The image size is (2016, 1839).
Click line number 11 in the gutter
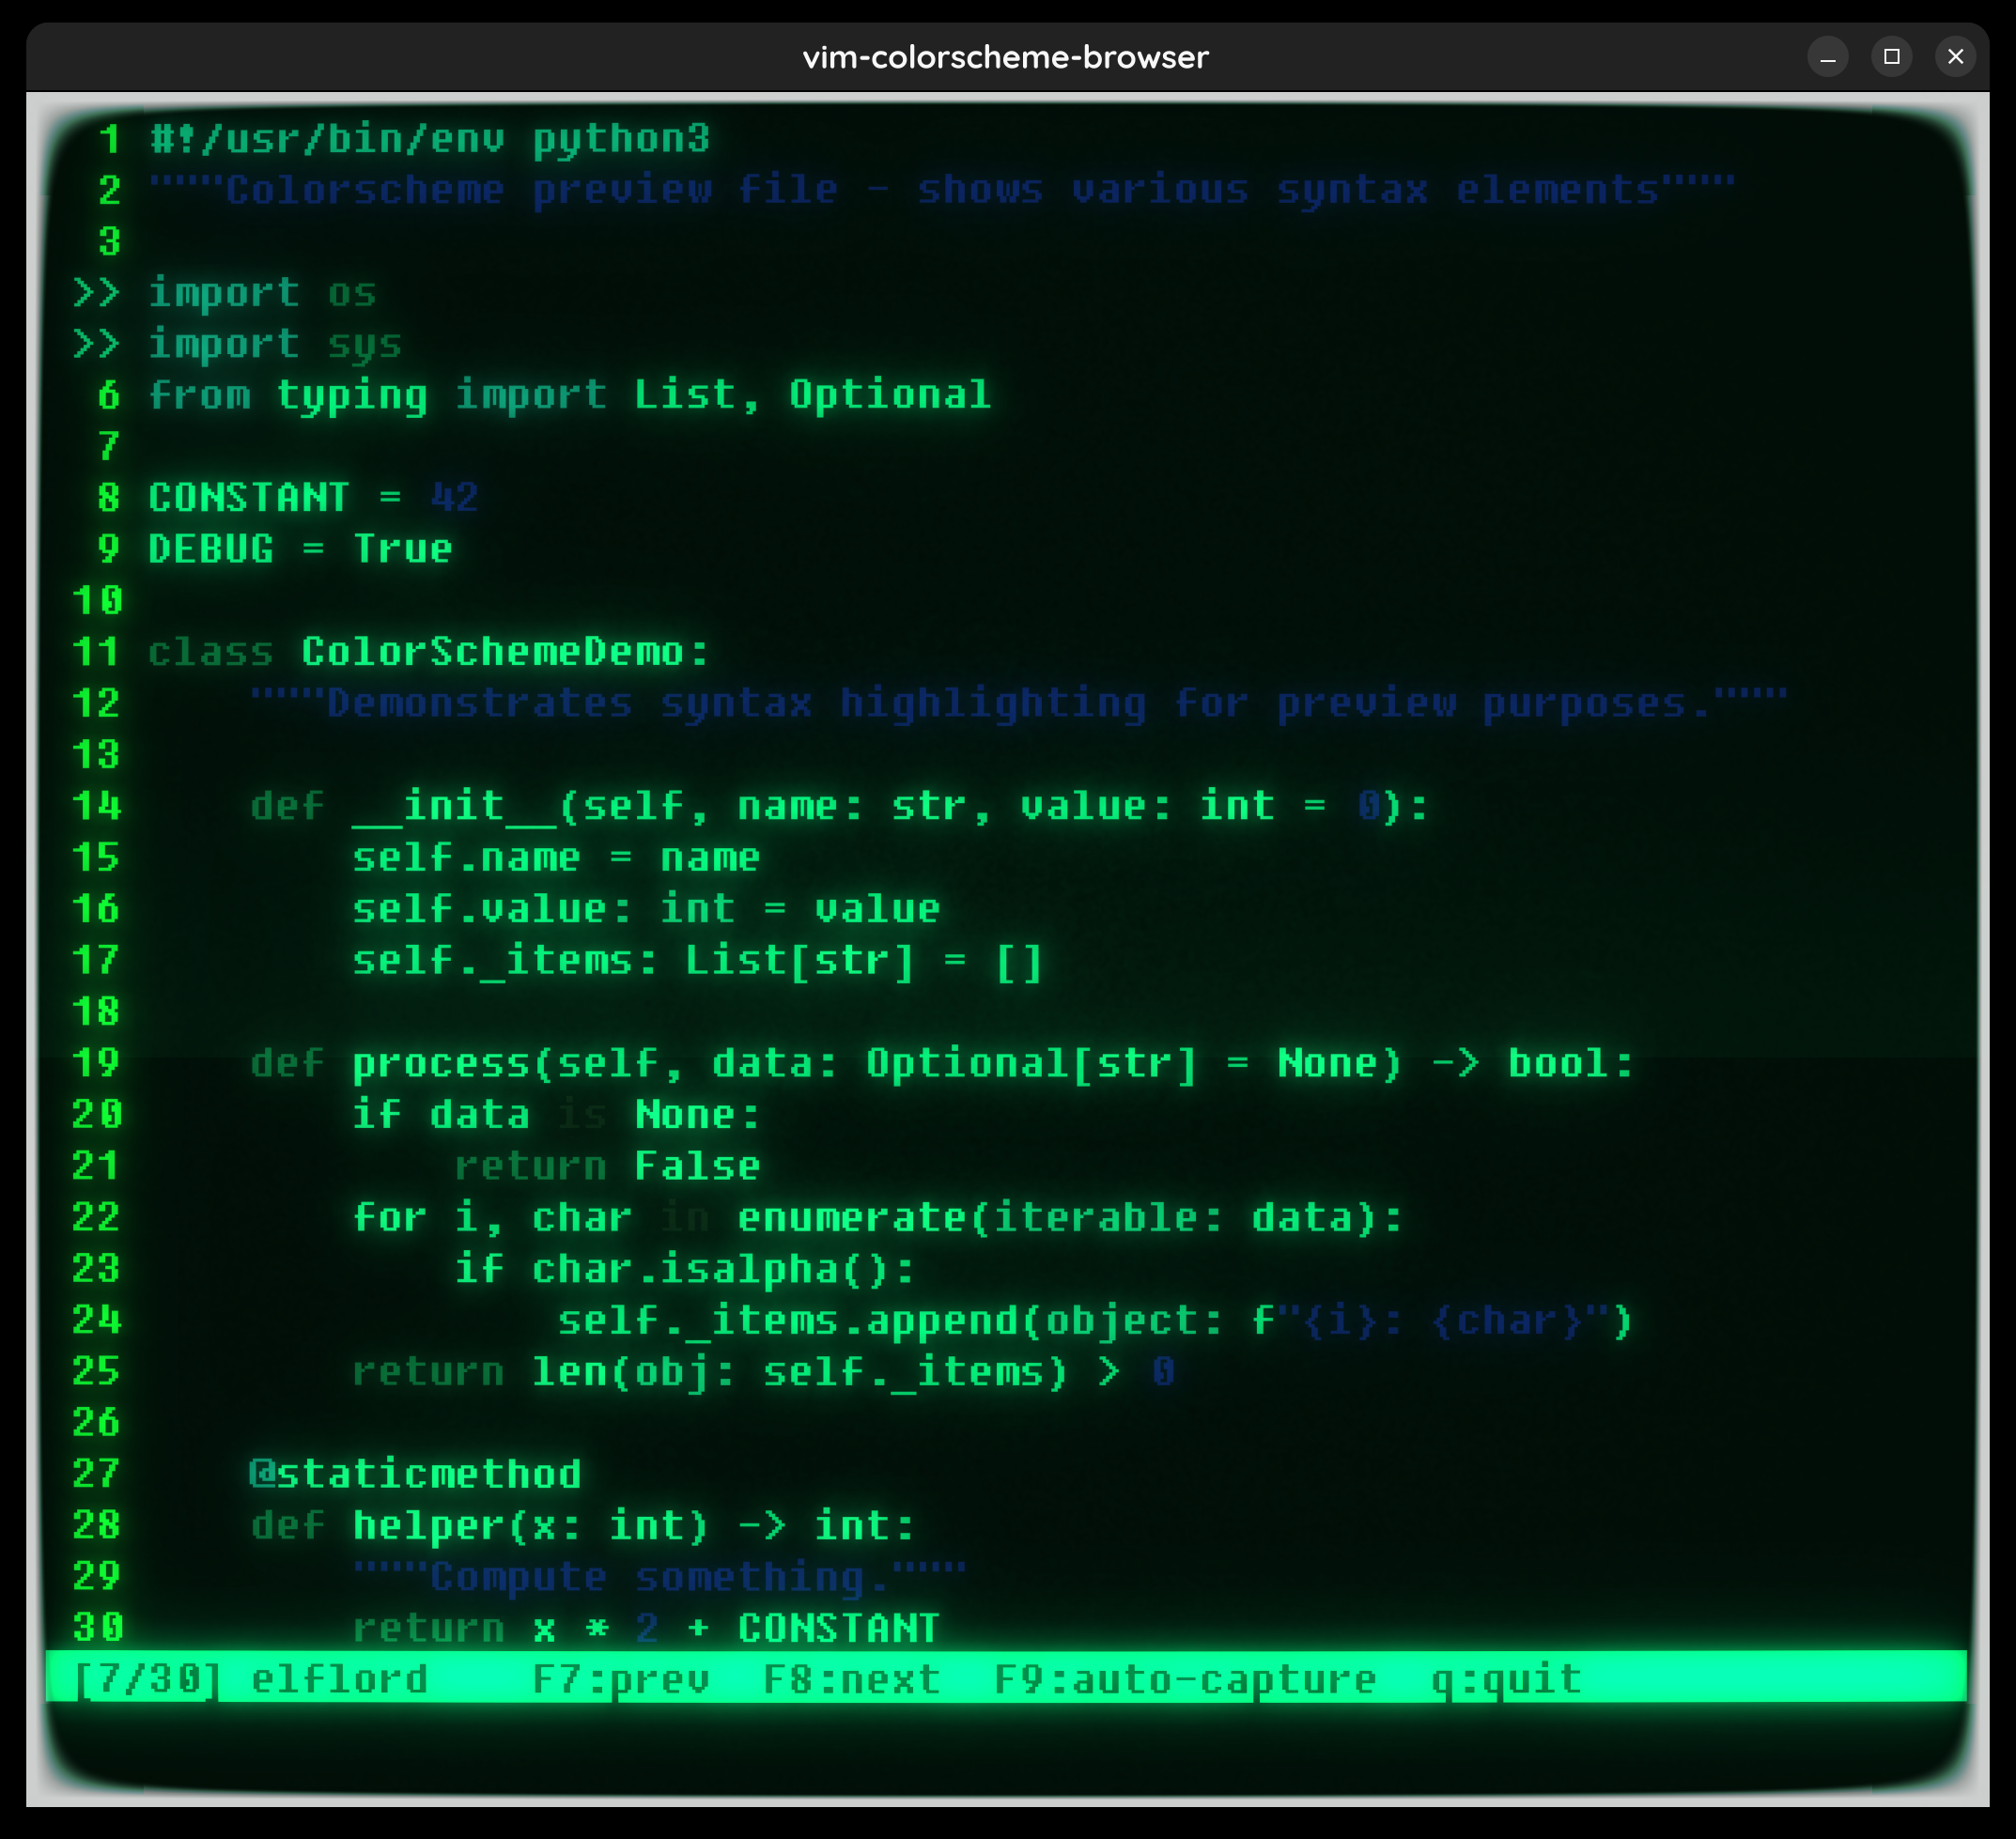coord(97,652)
